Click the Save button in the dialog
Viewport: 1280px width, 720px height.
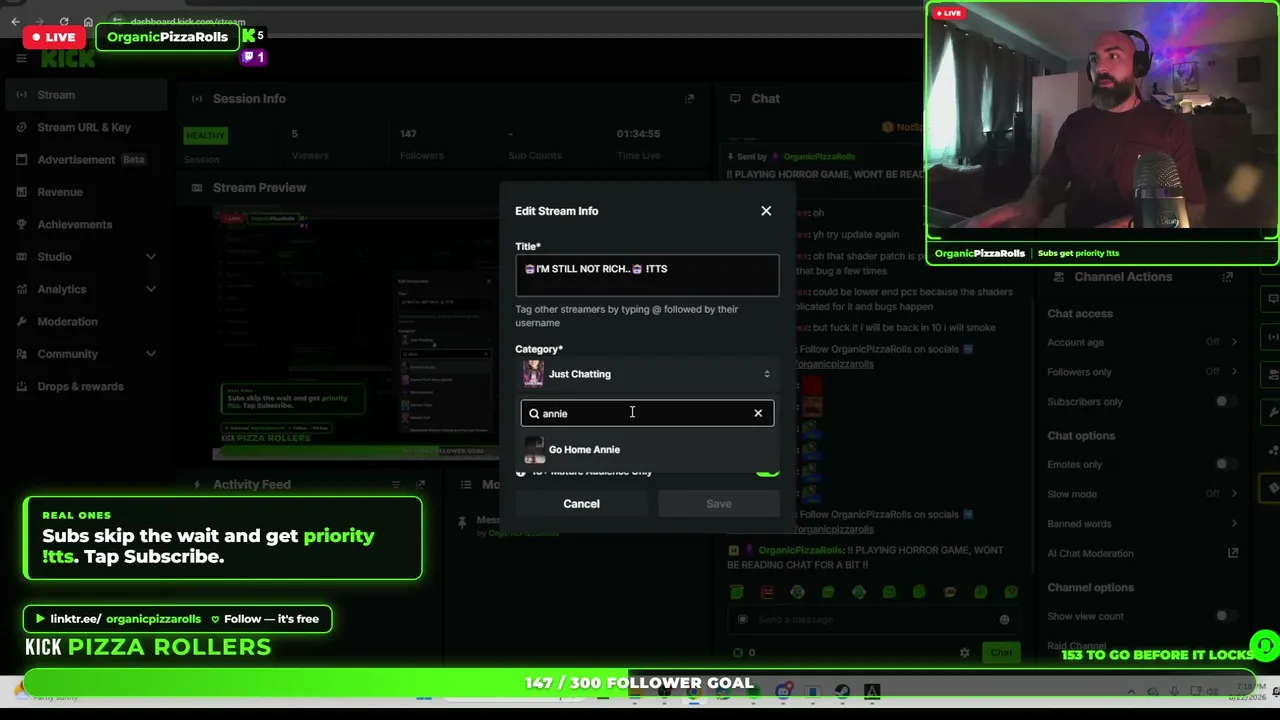(x=719, y=504)
